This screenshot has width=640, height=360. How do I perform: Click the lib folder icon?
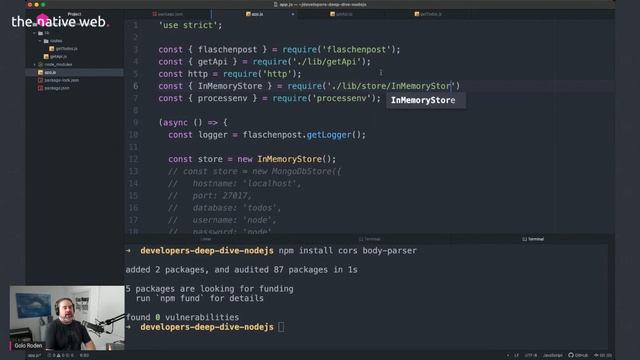pos(40,33)
